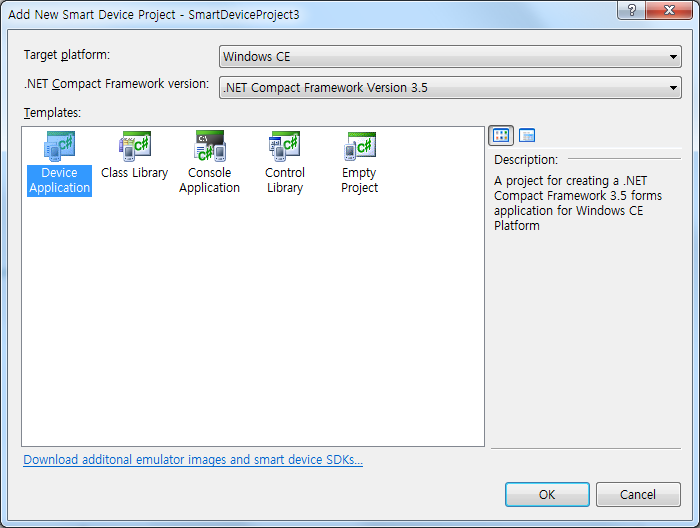700x528 pixels.
Task: Click the arrow on Framework Version 3.5 dropdown
Action: tap(674, 88)
